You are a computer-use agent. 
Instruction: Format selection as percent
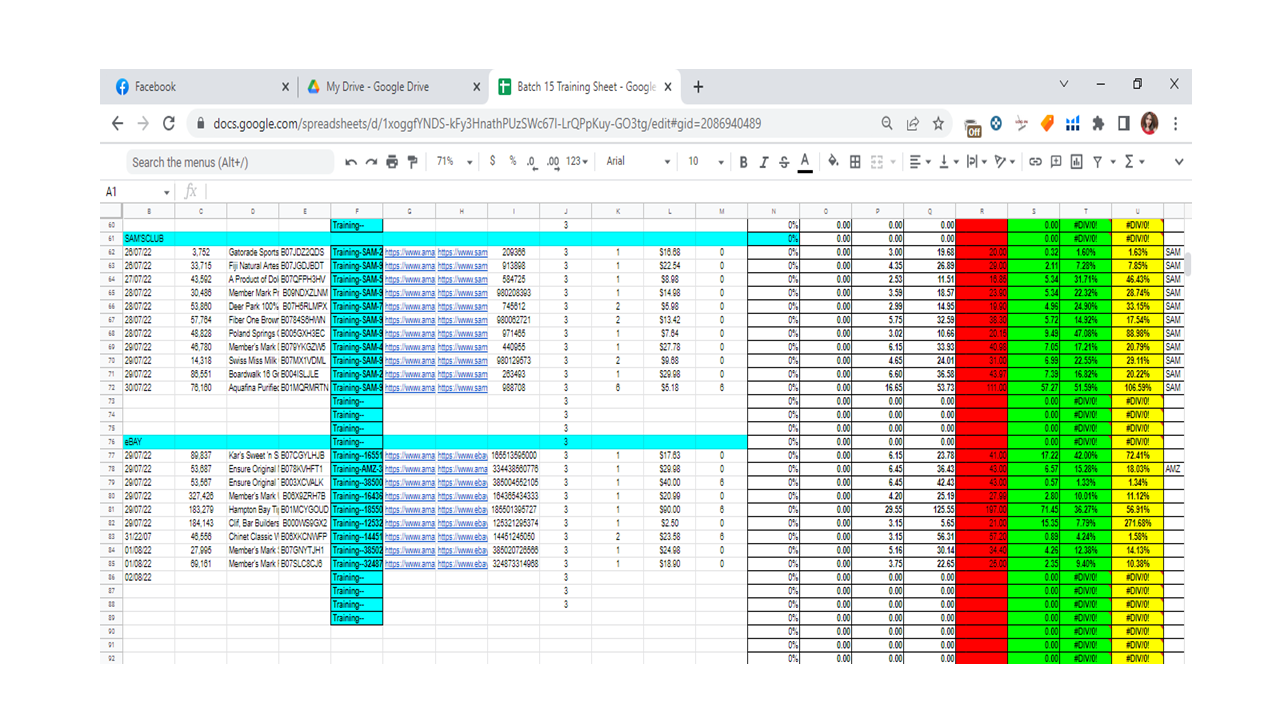coord(513,161)
